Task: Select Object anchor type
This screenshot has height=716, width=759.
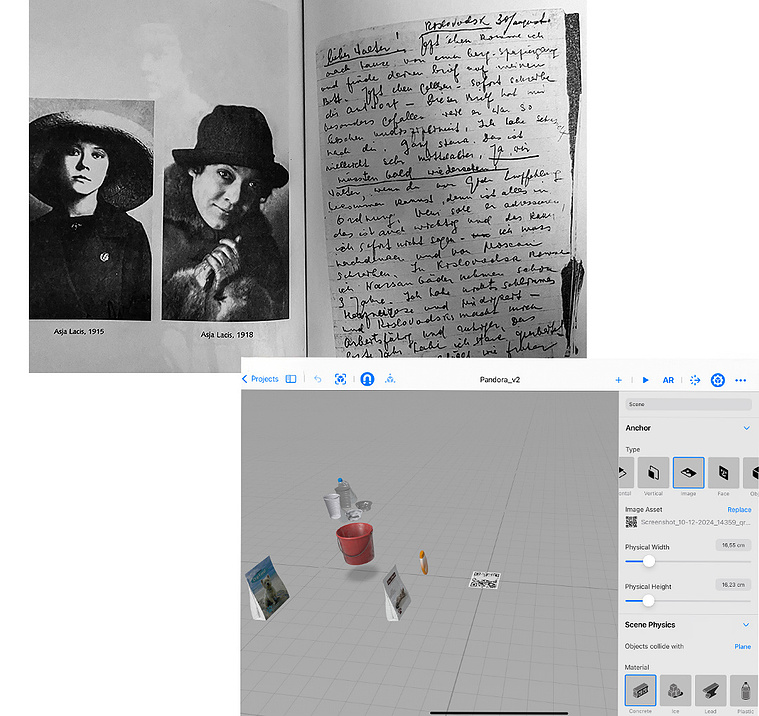Action: pos(752,473)
